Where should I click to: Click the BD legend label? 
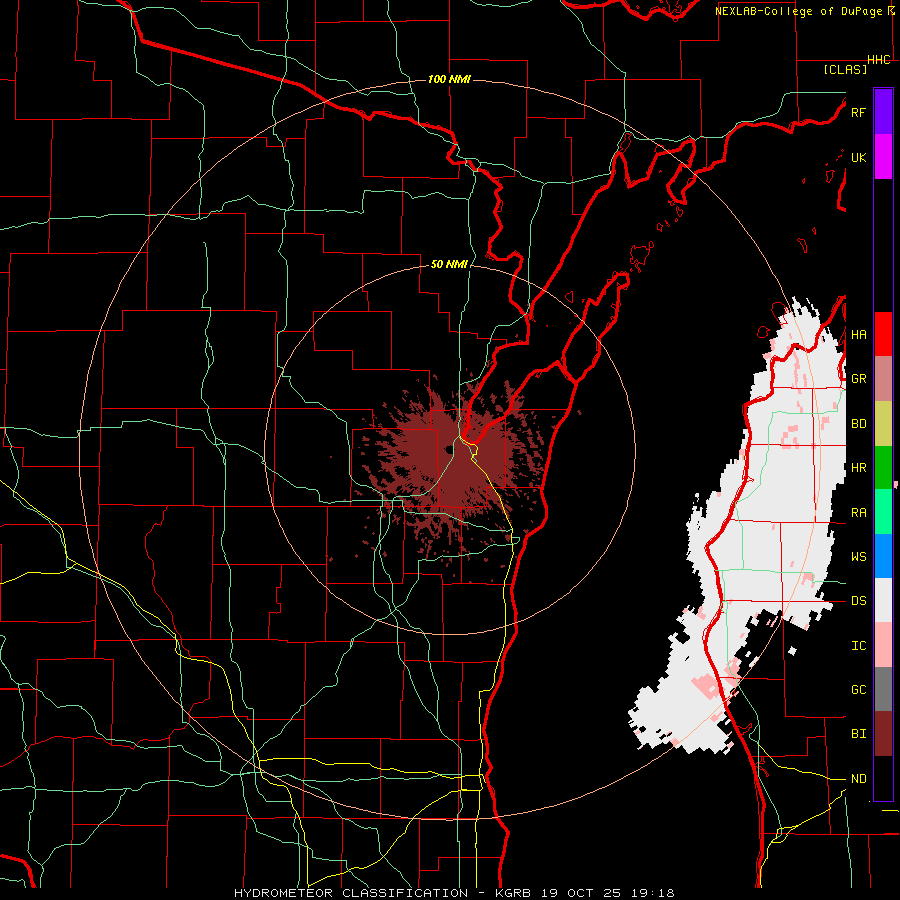pos(858,424)
